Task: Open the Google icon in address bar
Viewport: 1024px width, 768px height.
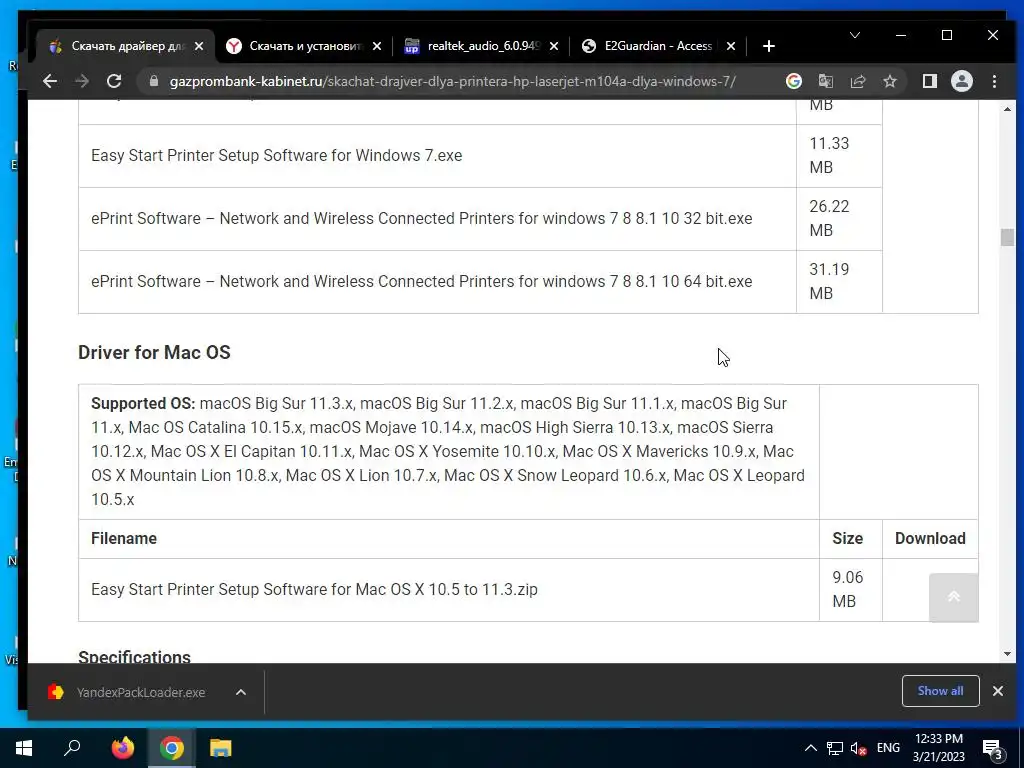Action: point(793,81)
